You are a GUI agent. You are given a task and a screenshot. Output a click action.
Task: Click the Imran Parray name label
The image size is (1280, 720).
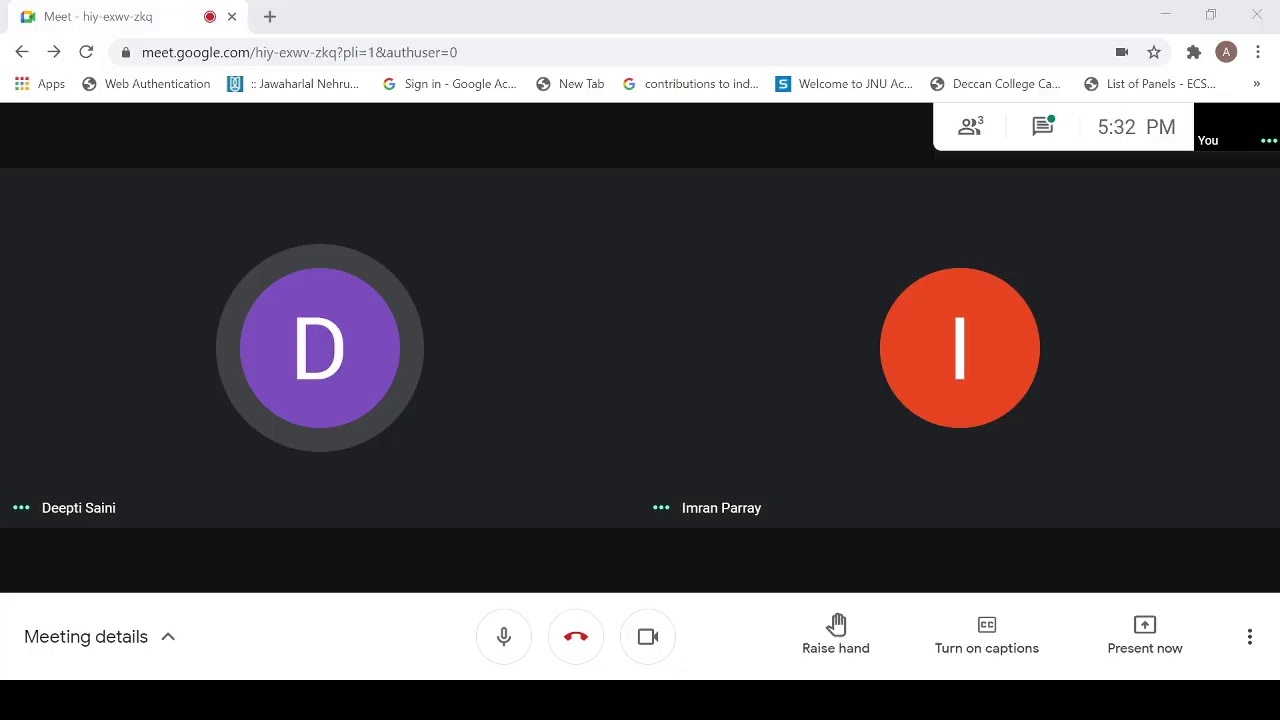pyautogui.click(x=721, y=508)
